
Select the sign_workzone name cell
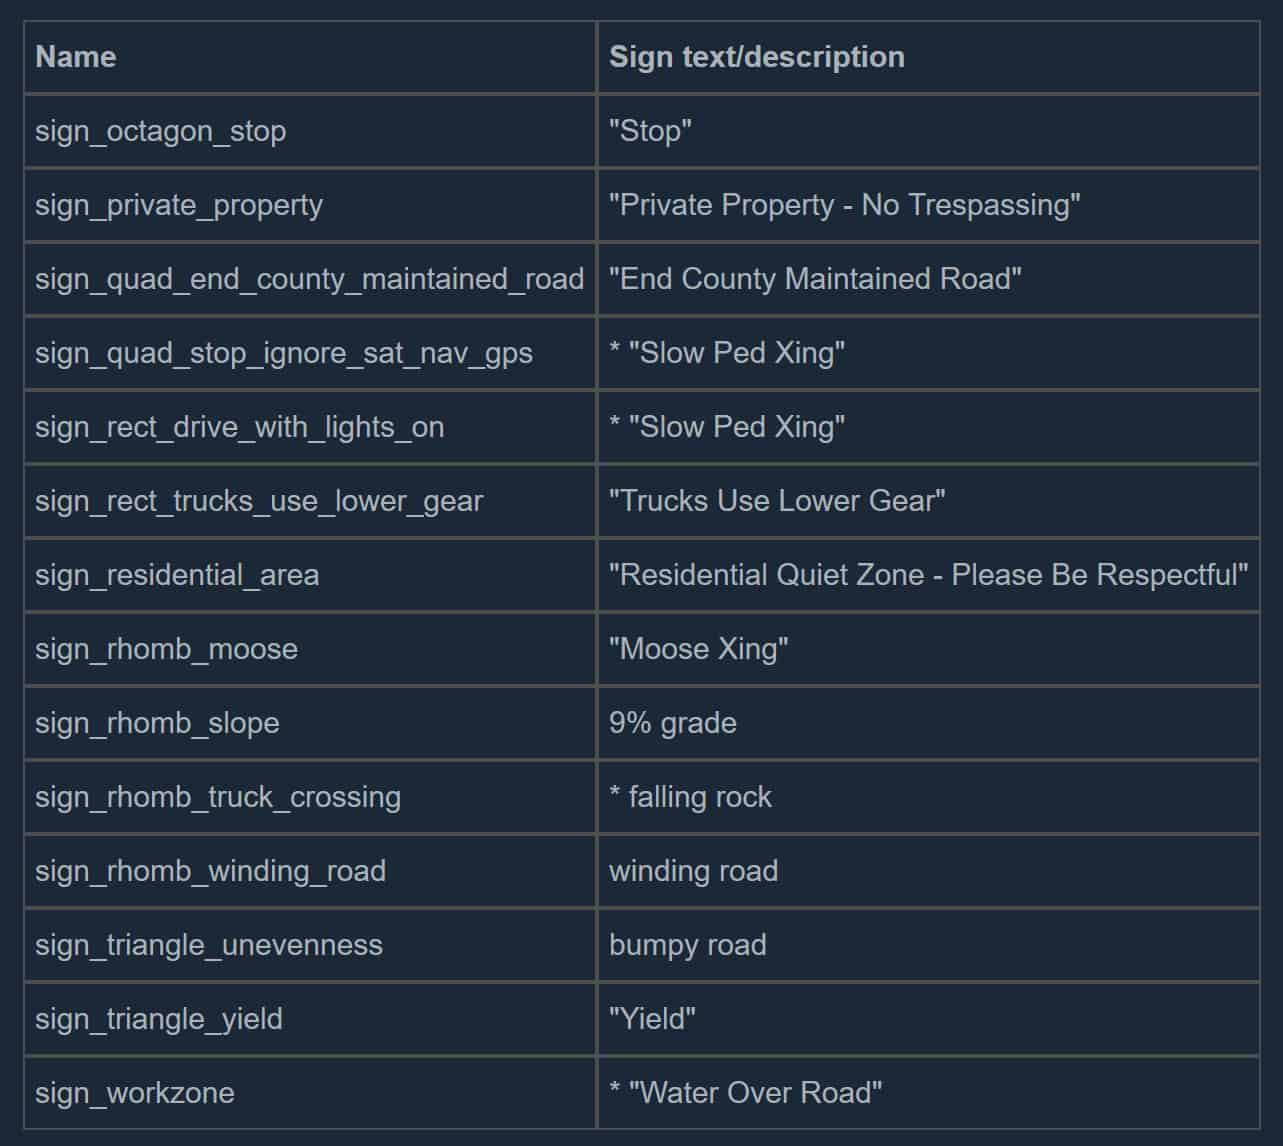click(135, 1093)
